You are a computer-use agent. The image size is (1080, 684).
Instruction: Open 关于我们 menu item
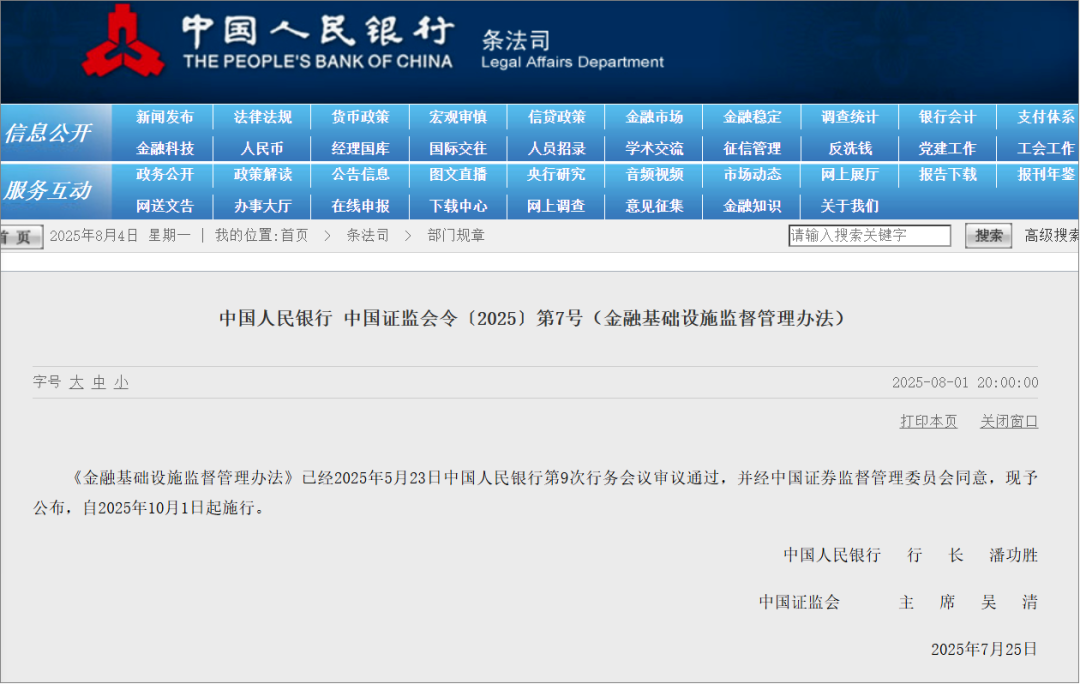849,206
